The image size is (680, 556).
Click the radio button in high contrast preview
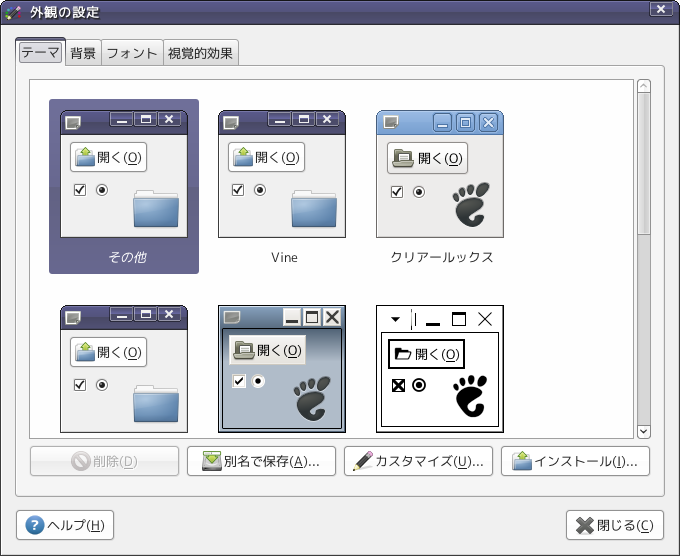click(x=419, y=385)
